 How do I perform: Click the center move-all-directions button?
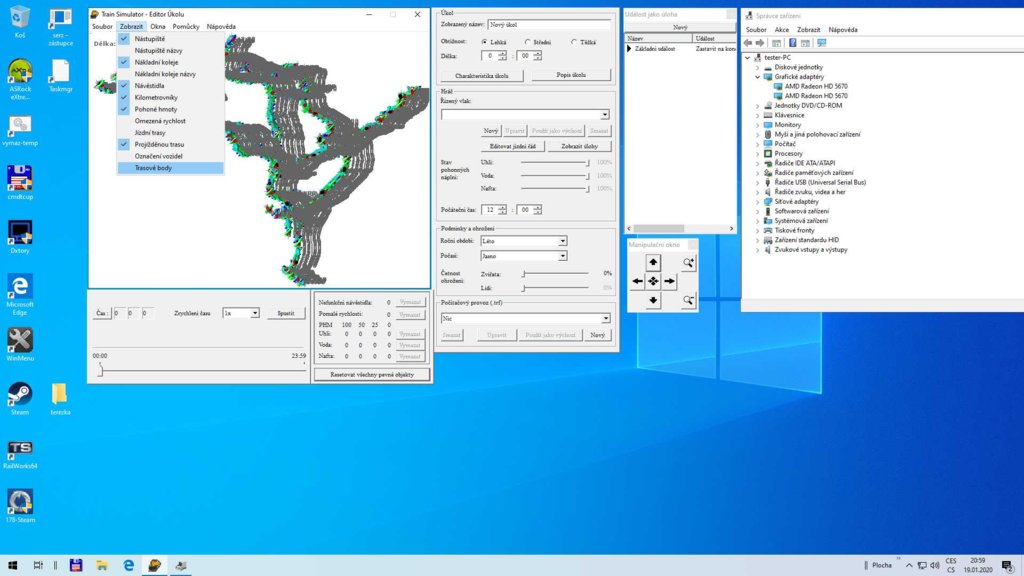point(653,281)
